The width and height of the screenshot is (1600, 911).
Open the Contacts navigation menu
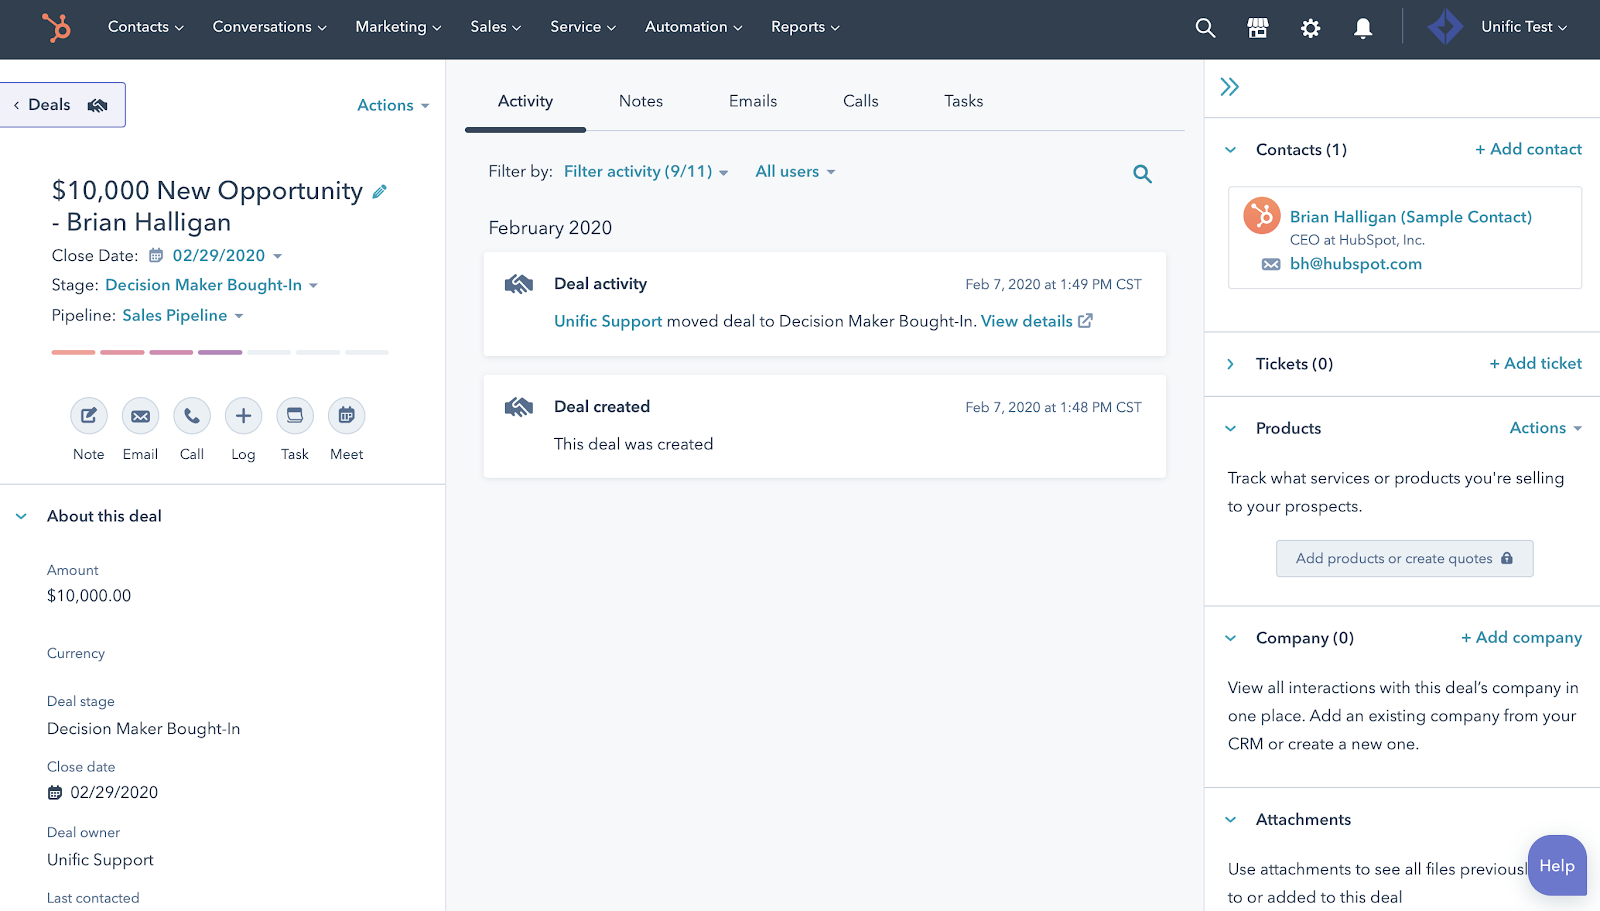pyautogui.click(x=146, y=27)
